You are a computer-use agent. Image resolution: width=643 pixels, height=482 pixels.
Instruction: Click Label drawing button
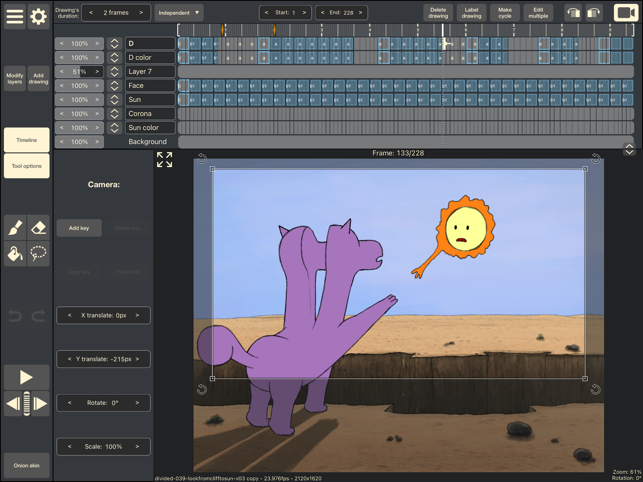pos(472,13)
